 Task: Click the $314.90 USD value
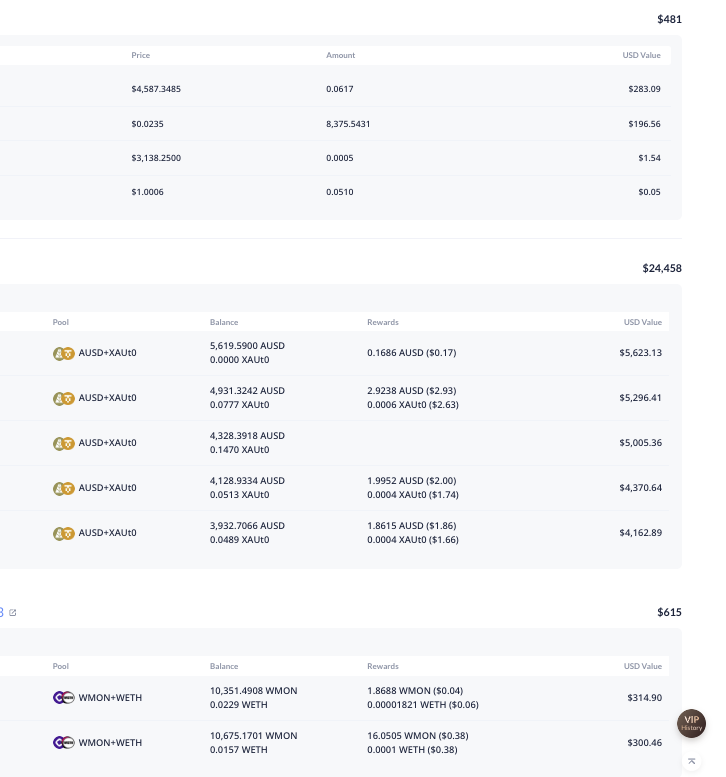pyautogui.click(x=644, y=698)
